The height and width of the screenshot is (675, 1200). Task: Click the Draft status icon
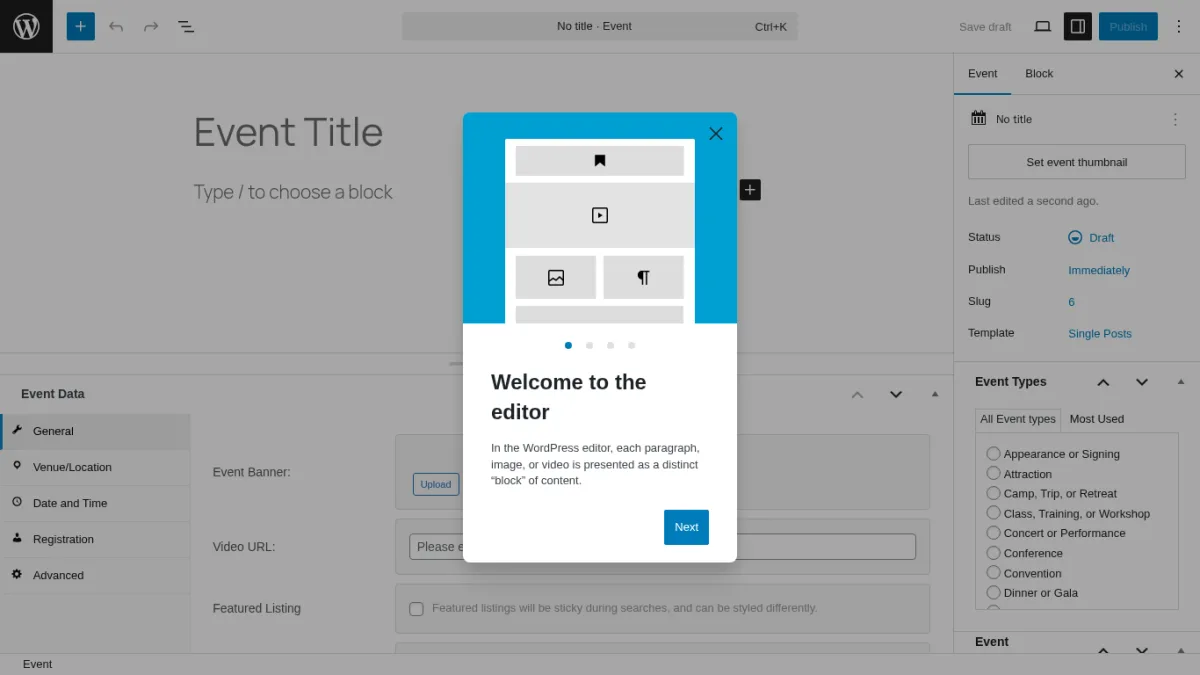1075,237
